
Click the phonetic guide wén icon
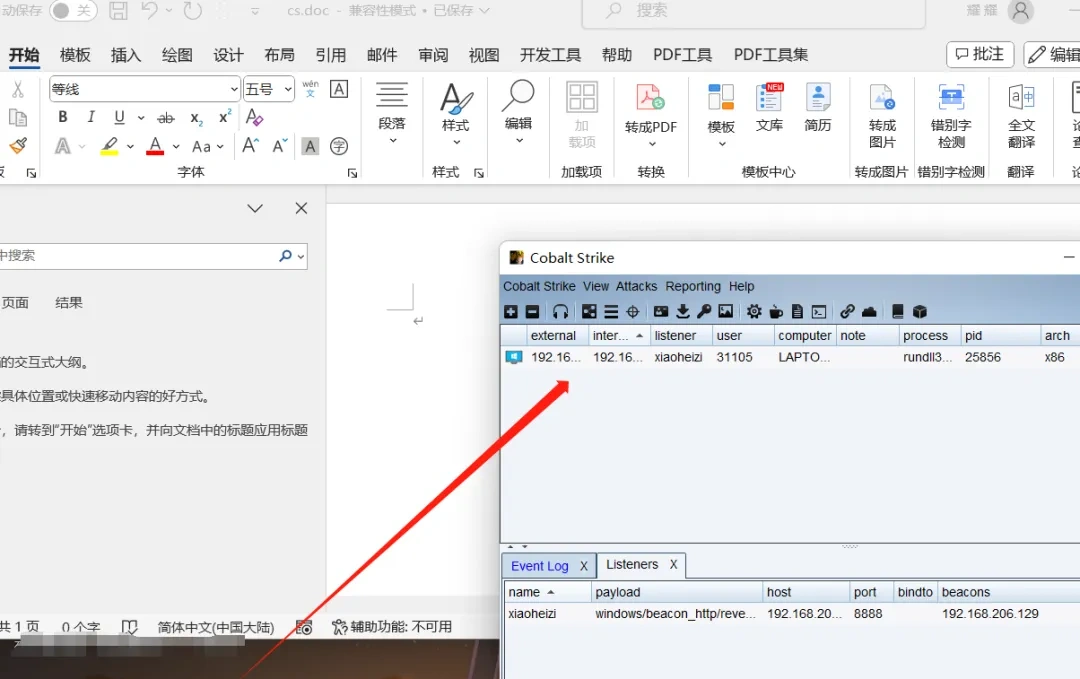[311, 89]
